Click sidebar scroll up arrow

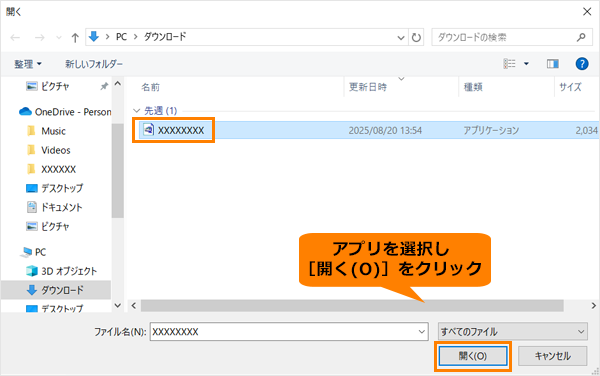[x=118, y=83]
